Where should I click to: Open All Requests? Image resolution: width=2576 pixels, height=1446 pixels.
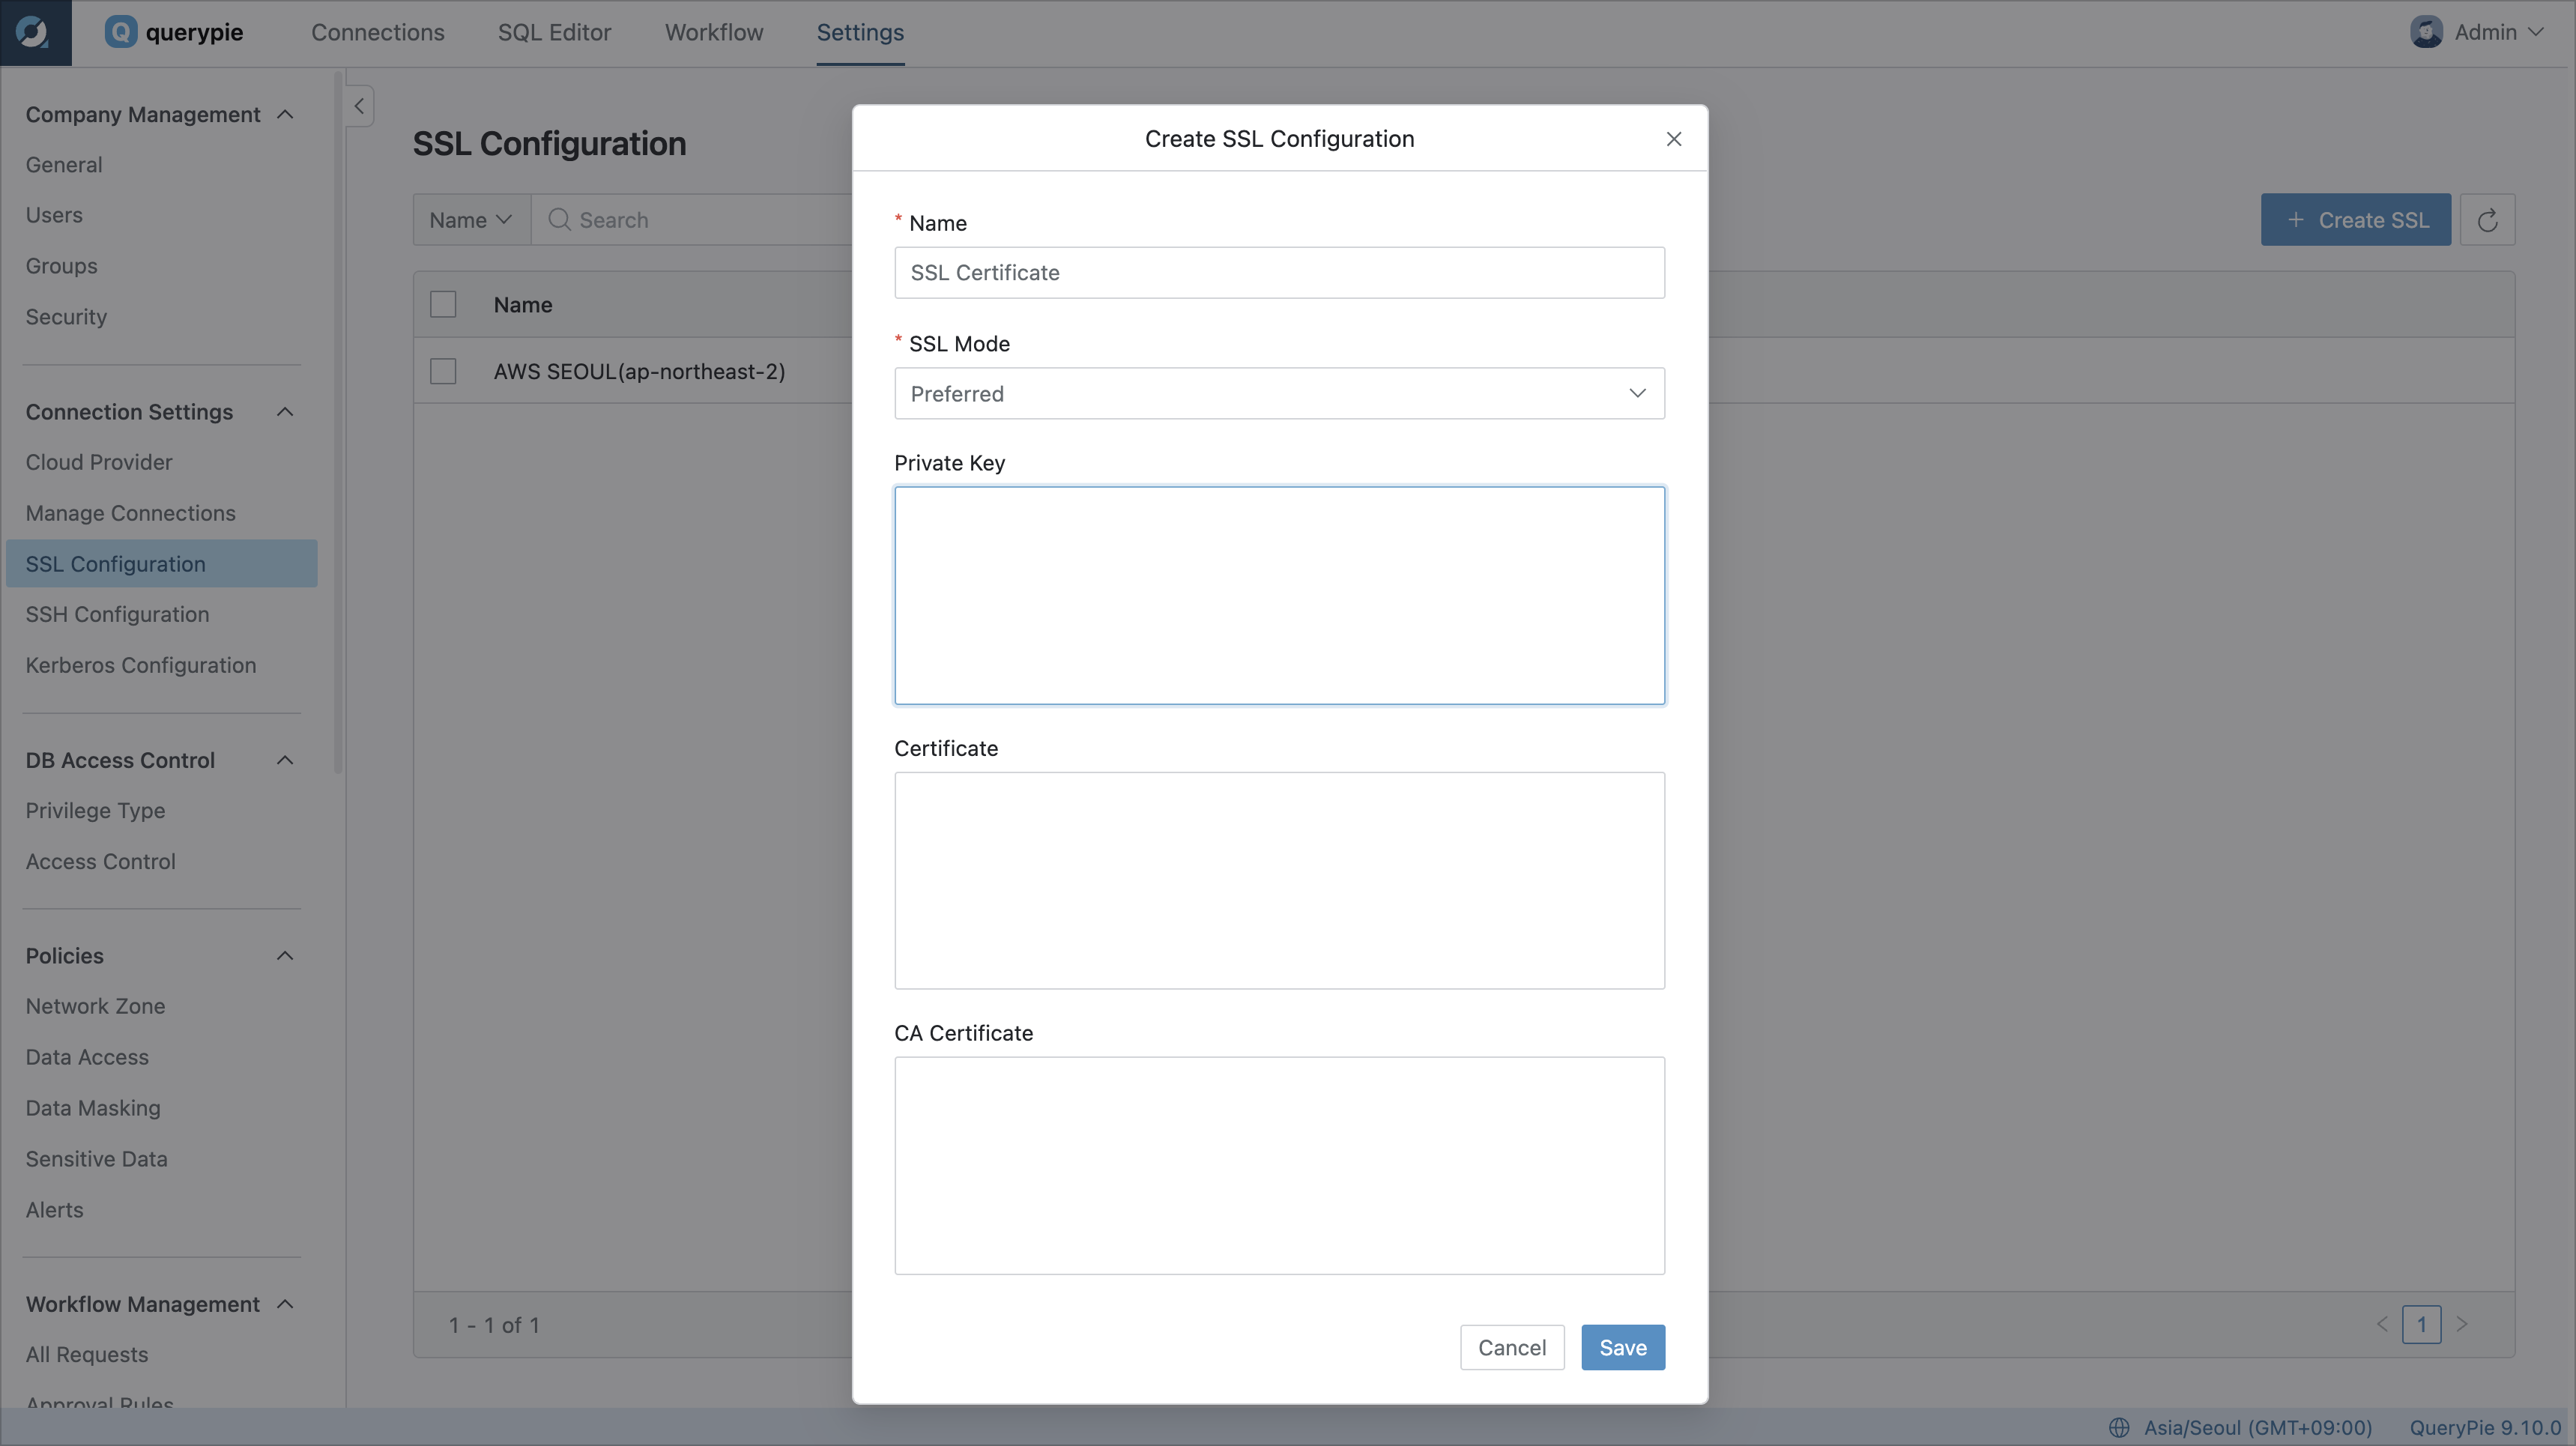[86, 1354]
